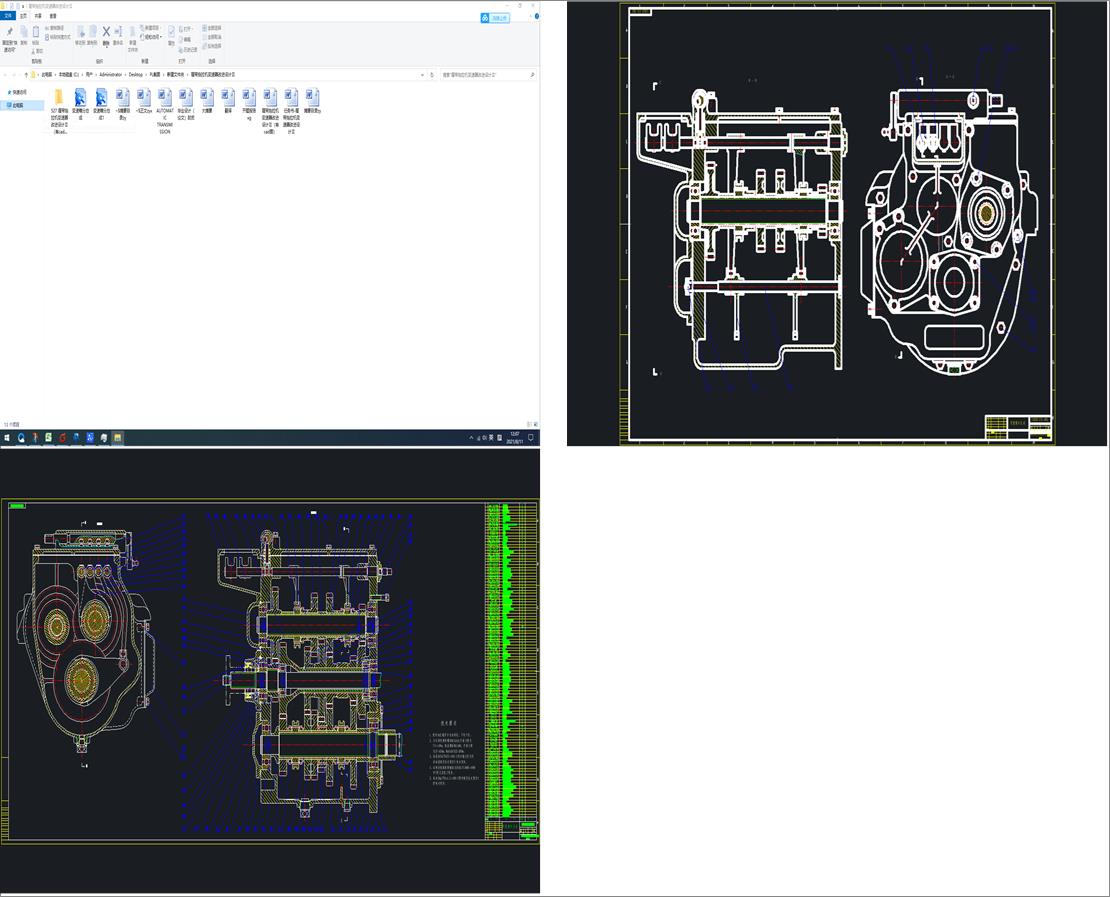Click the Properties icon in ribbon
This screenshot has height=897, width=1110.
click(x=171, y=34)
